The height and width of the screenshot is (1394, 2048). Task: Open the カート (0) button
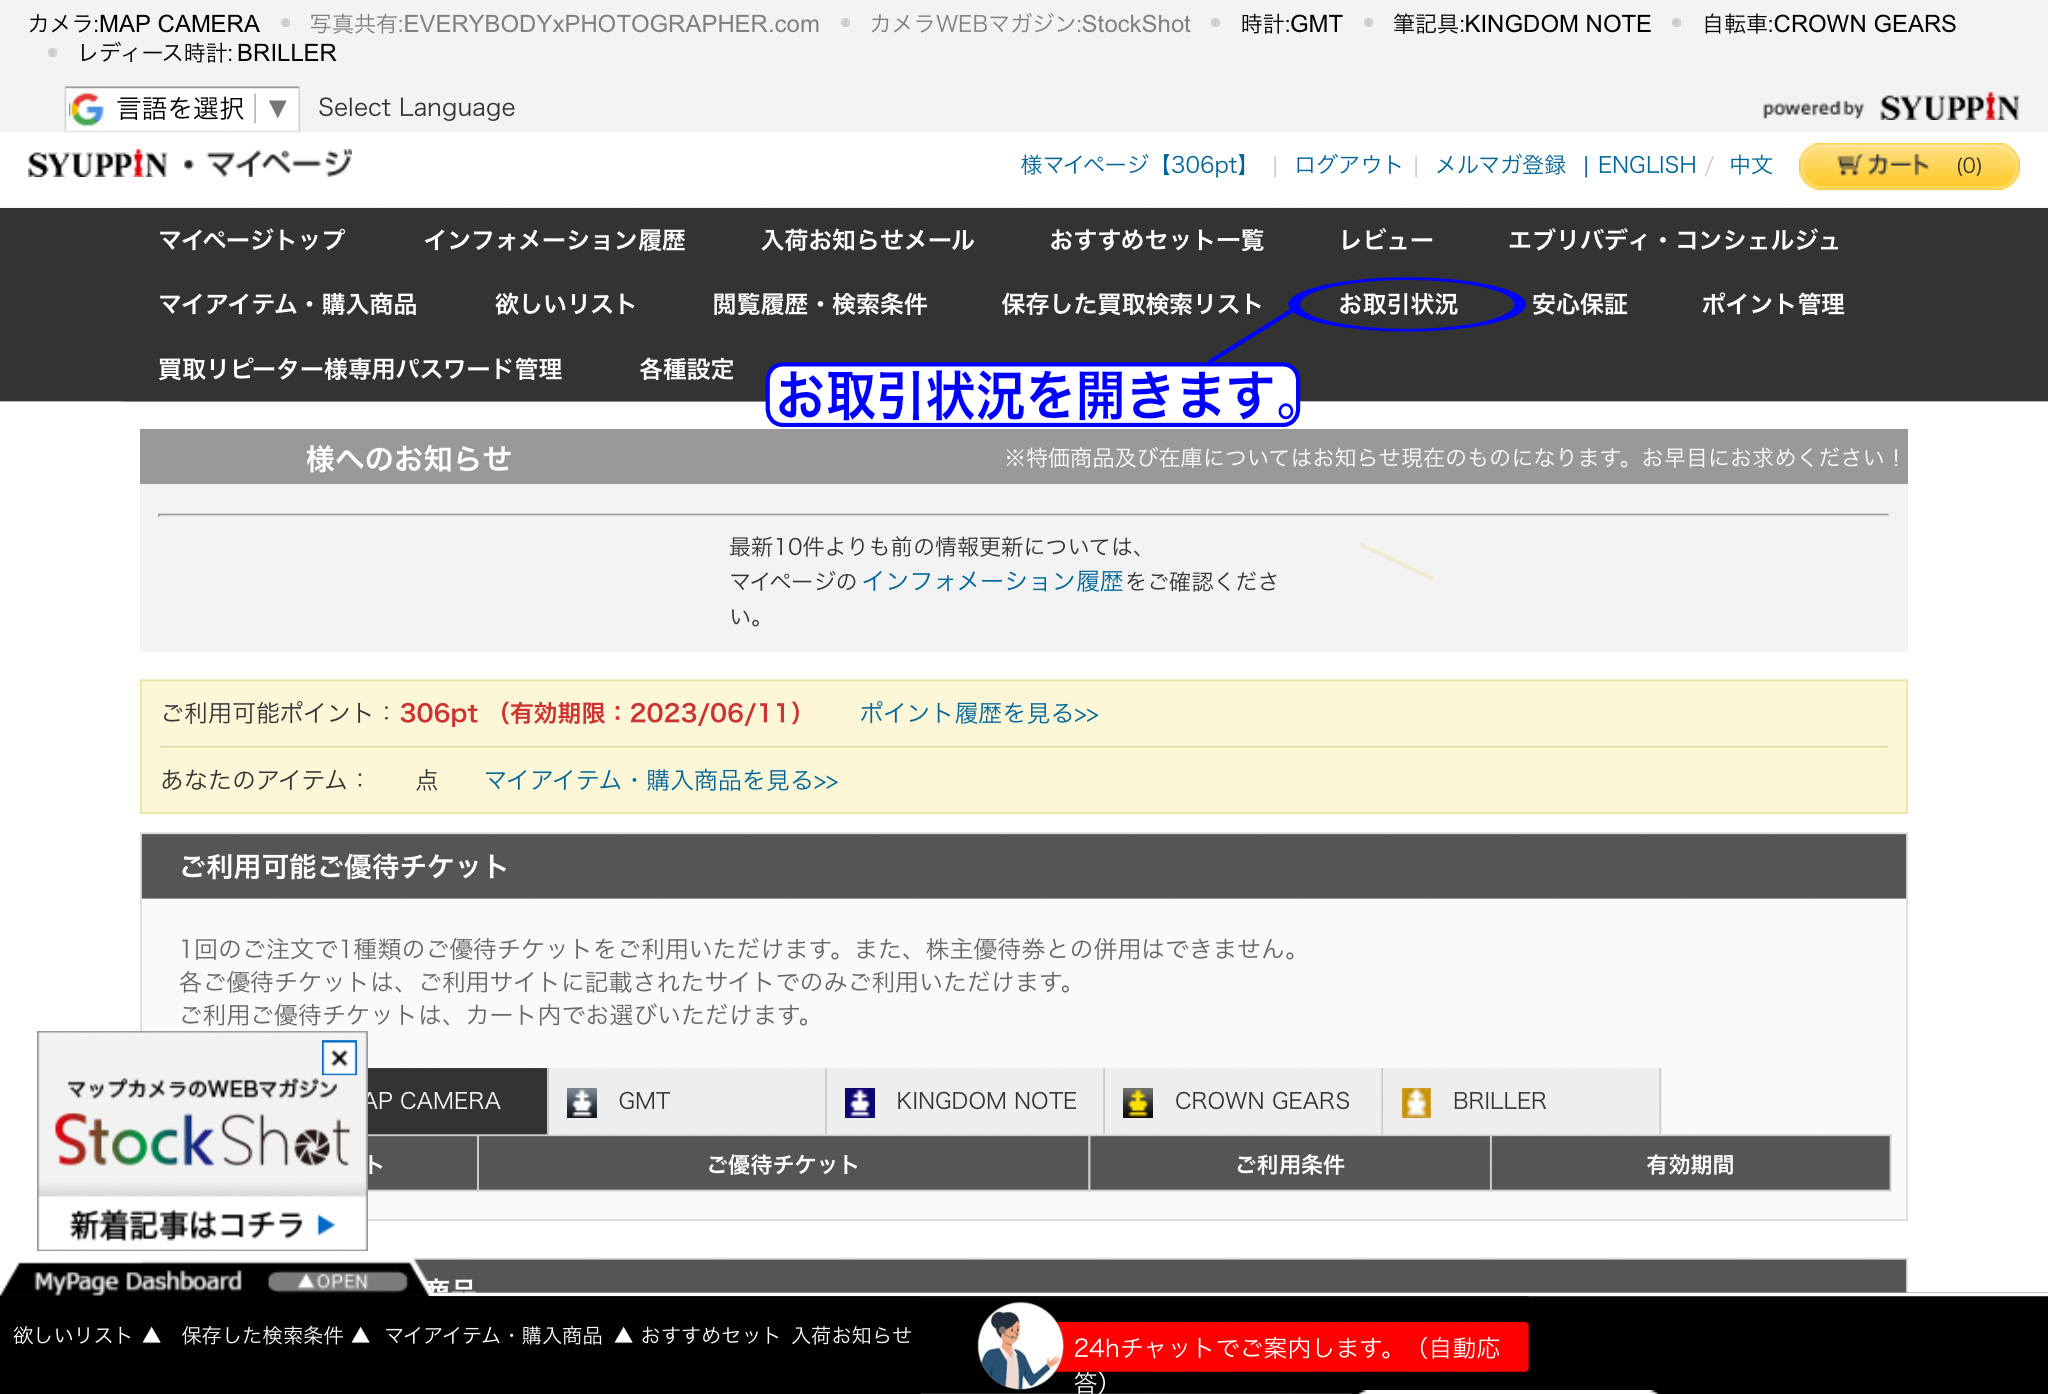coord(1909,166)
